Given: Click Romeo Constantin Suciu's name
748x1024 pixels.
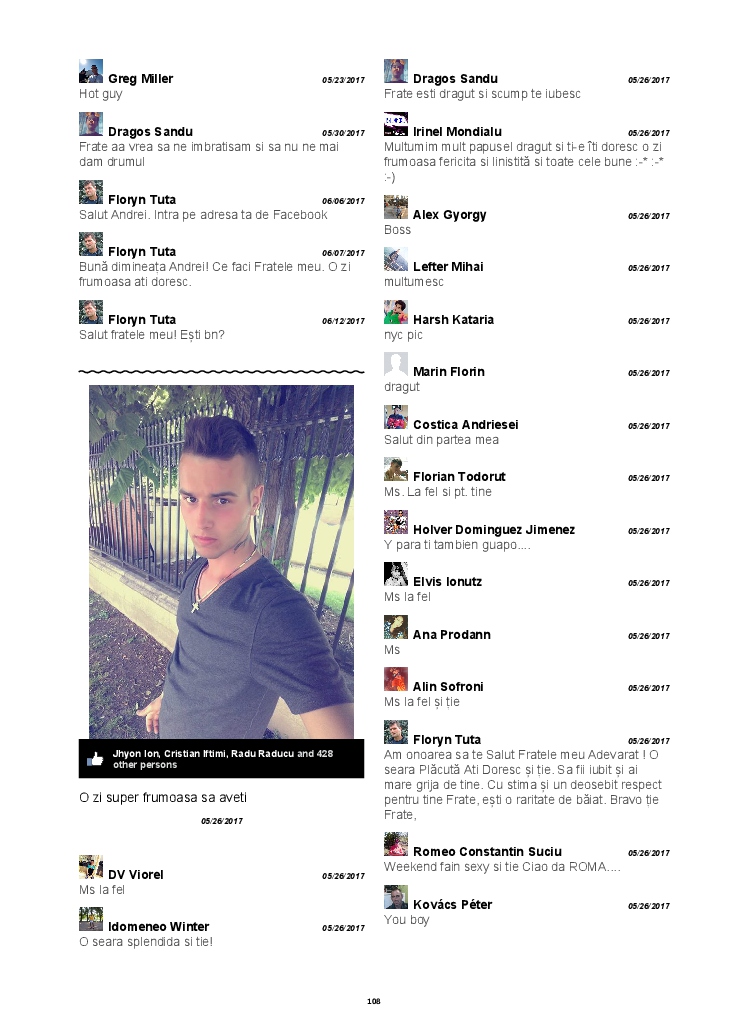Looking at the screenshot, I should pyautogui.click(x=487, y=852).
